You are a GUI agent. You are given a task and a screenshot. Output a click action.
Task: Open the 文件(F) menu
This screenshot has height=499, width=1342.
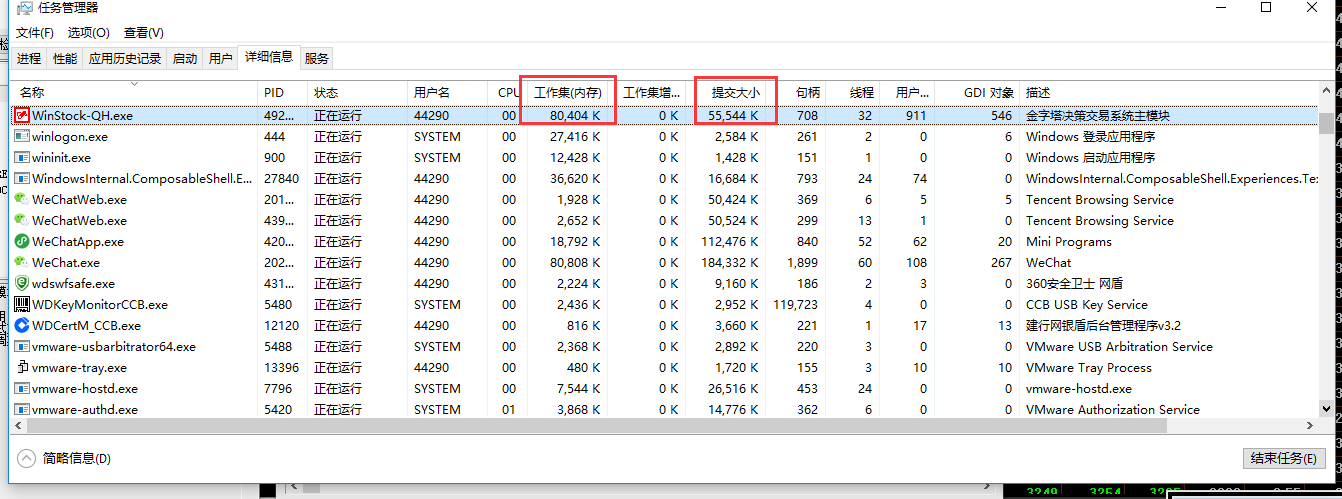[35, 33]
